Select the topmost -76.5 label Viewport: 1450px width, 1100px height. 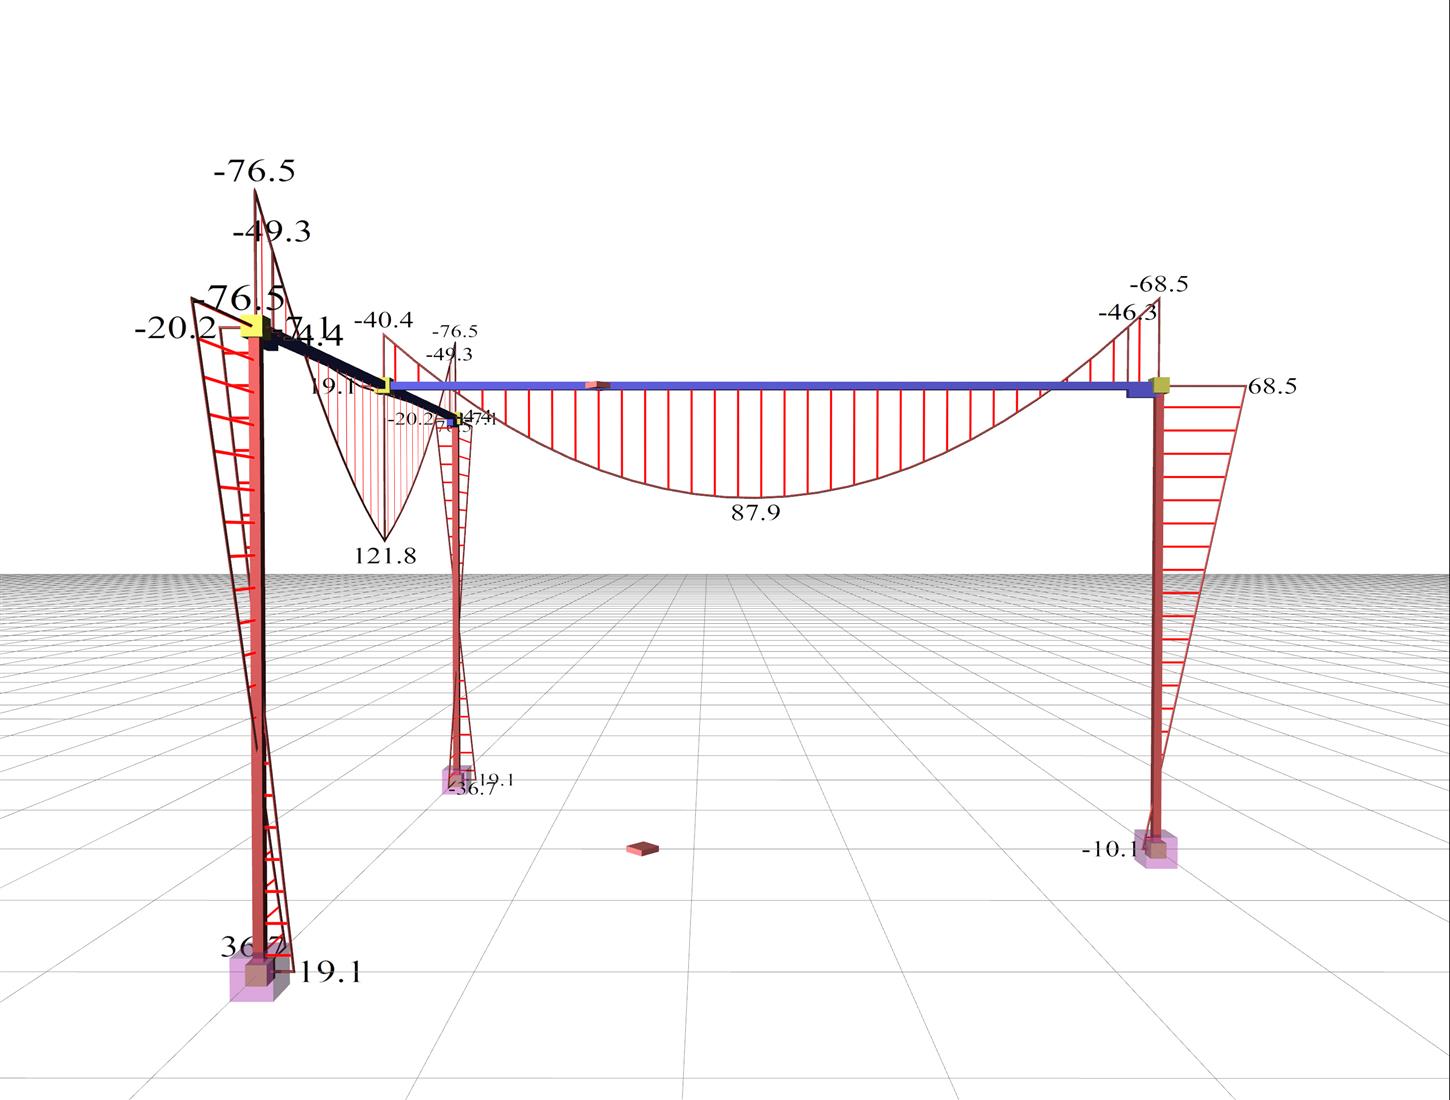coord(254,172)
